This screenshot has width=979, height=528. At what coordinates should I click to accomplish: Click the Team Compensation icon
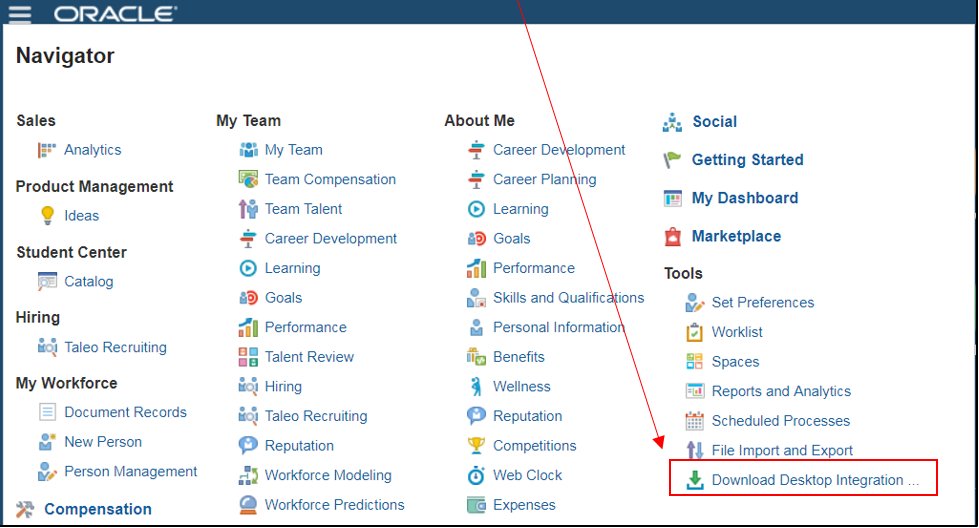pos(248,179)
